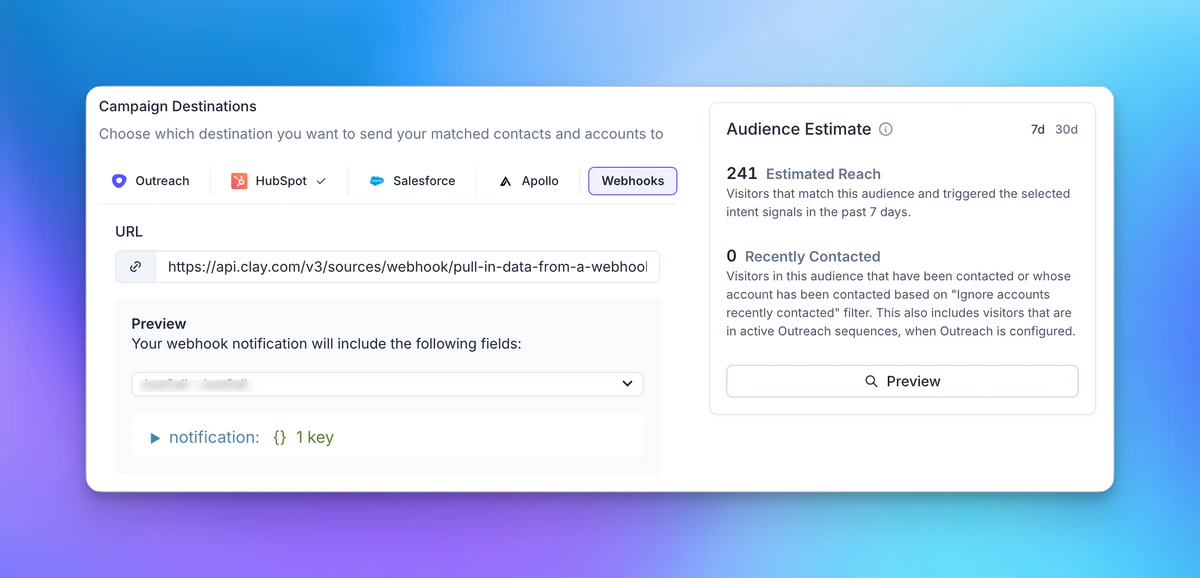Click inside the webhook URL input field
This screenshot has width=1200, height=578.
(x=400, y=266)
